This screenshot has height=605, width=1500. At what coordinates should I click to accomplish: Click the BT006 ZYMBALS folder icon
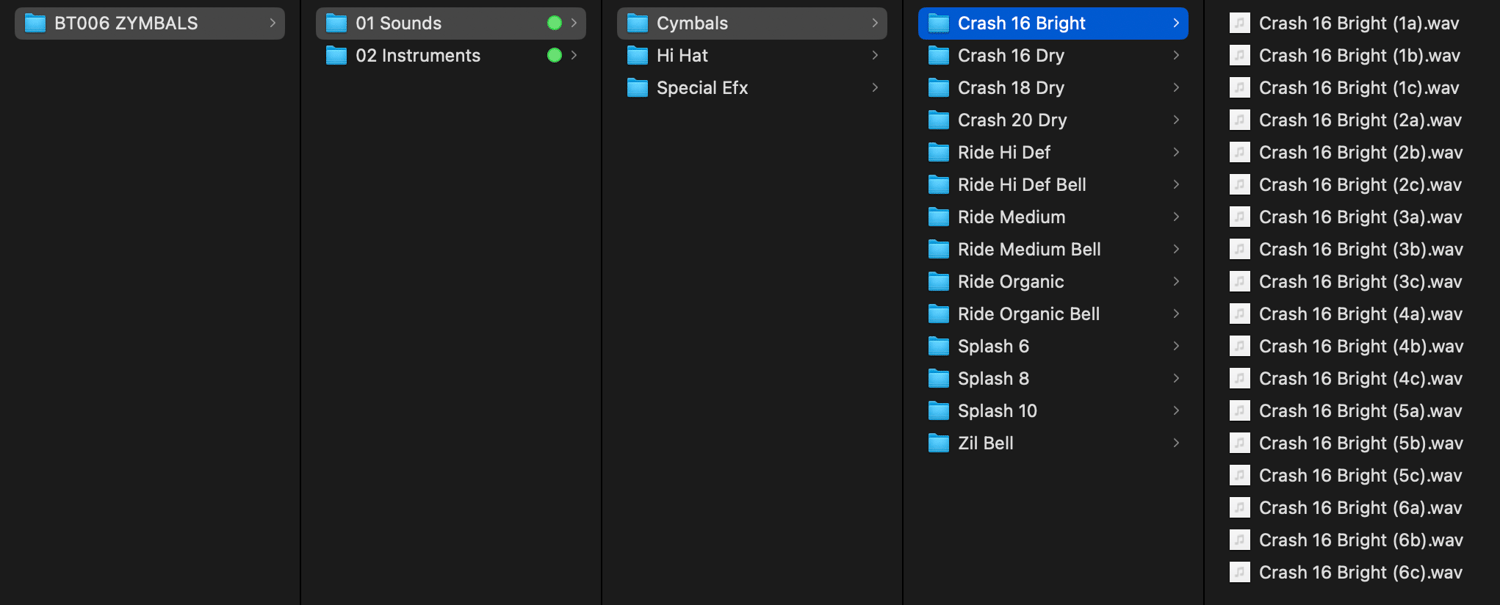35,23
